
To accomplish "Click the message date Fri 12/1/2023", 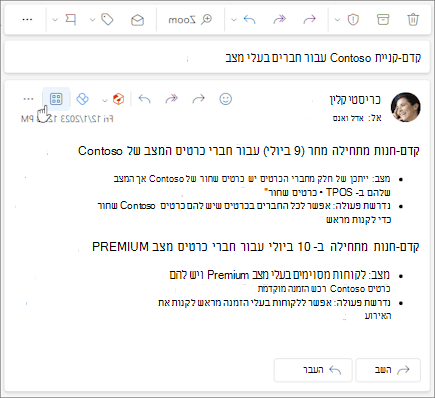I will tap(67, 119).
